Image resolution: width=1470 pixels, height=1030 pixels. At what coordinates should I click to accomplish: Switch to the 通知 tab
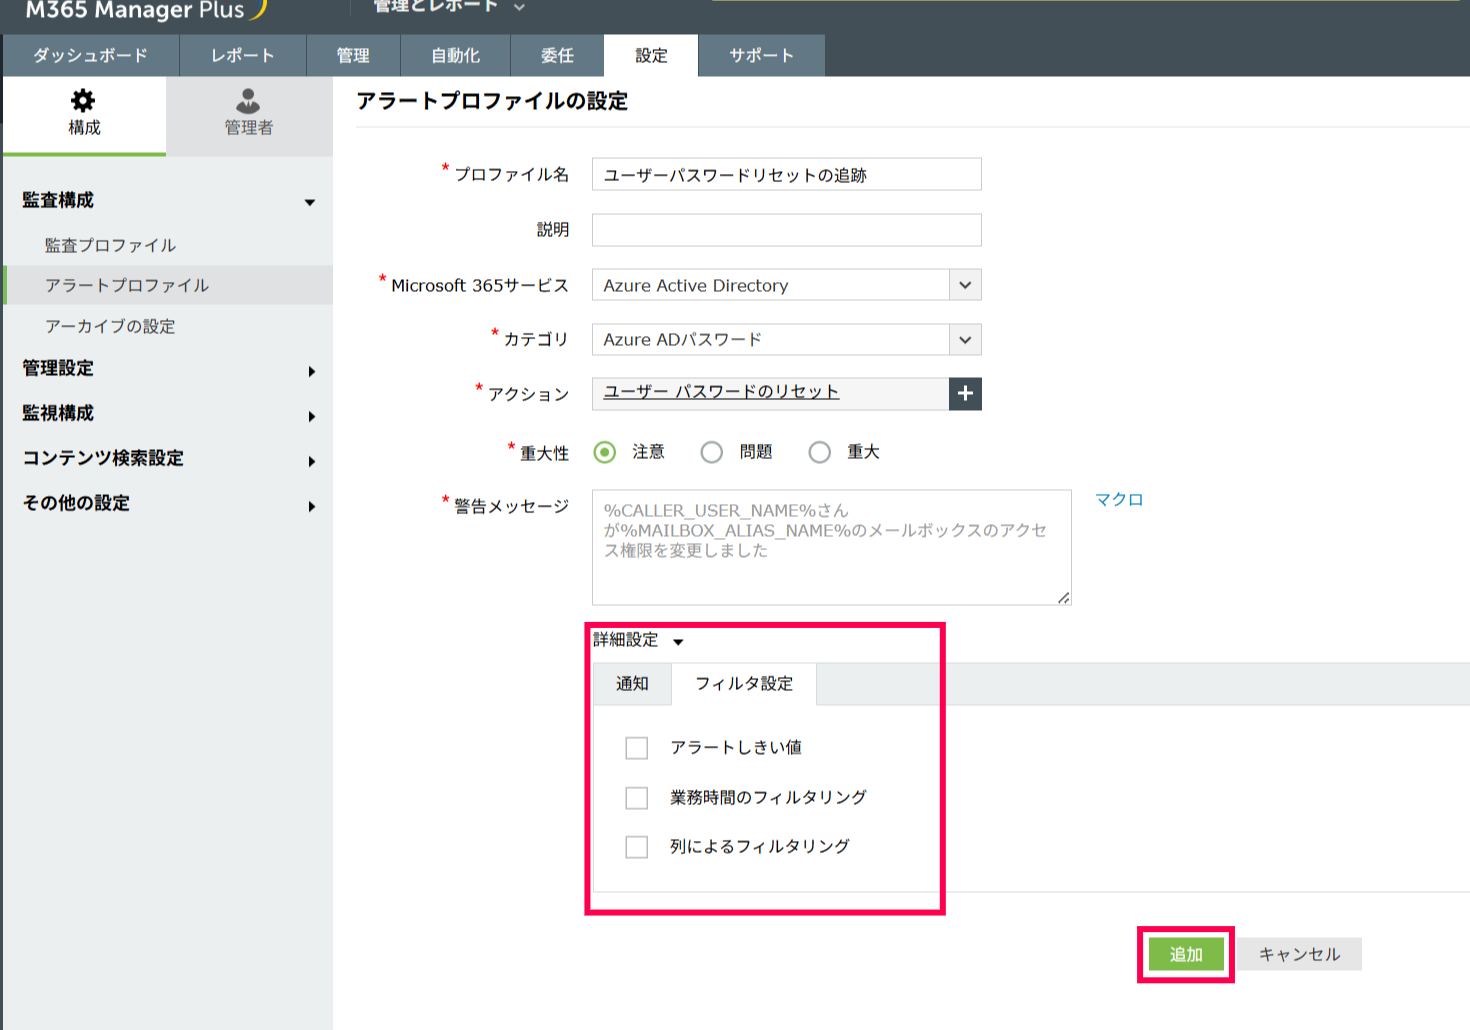click(x=632, y=684)
